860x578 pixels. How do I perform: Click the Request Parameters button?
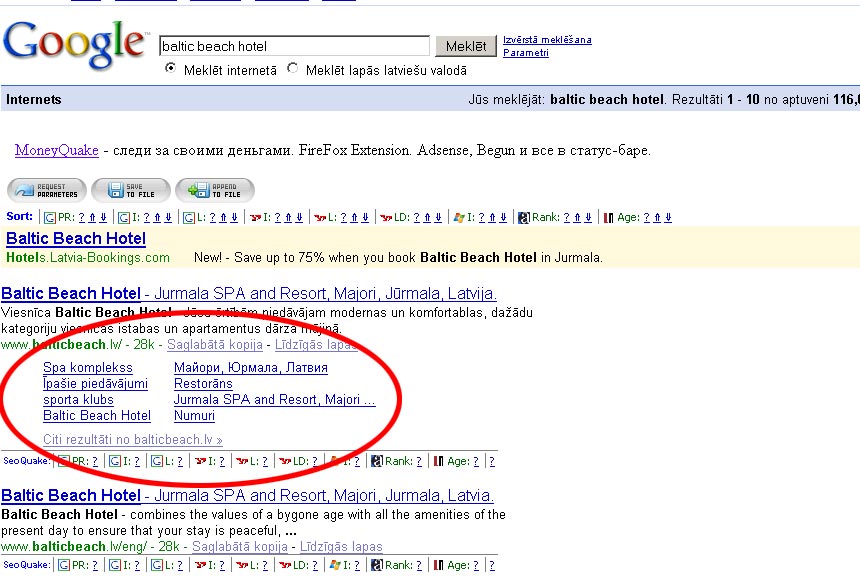point(47,190)
